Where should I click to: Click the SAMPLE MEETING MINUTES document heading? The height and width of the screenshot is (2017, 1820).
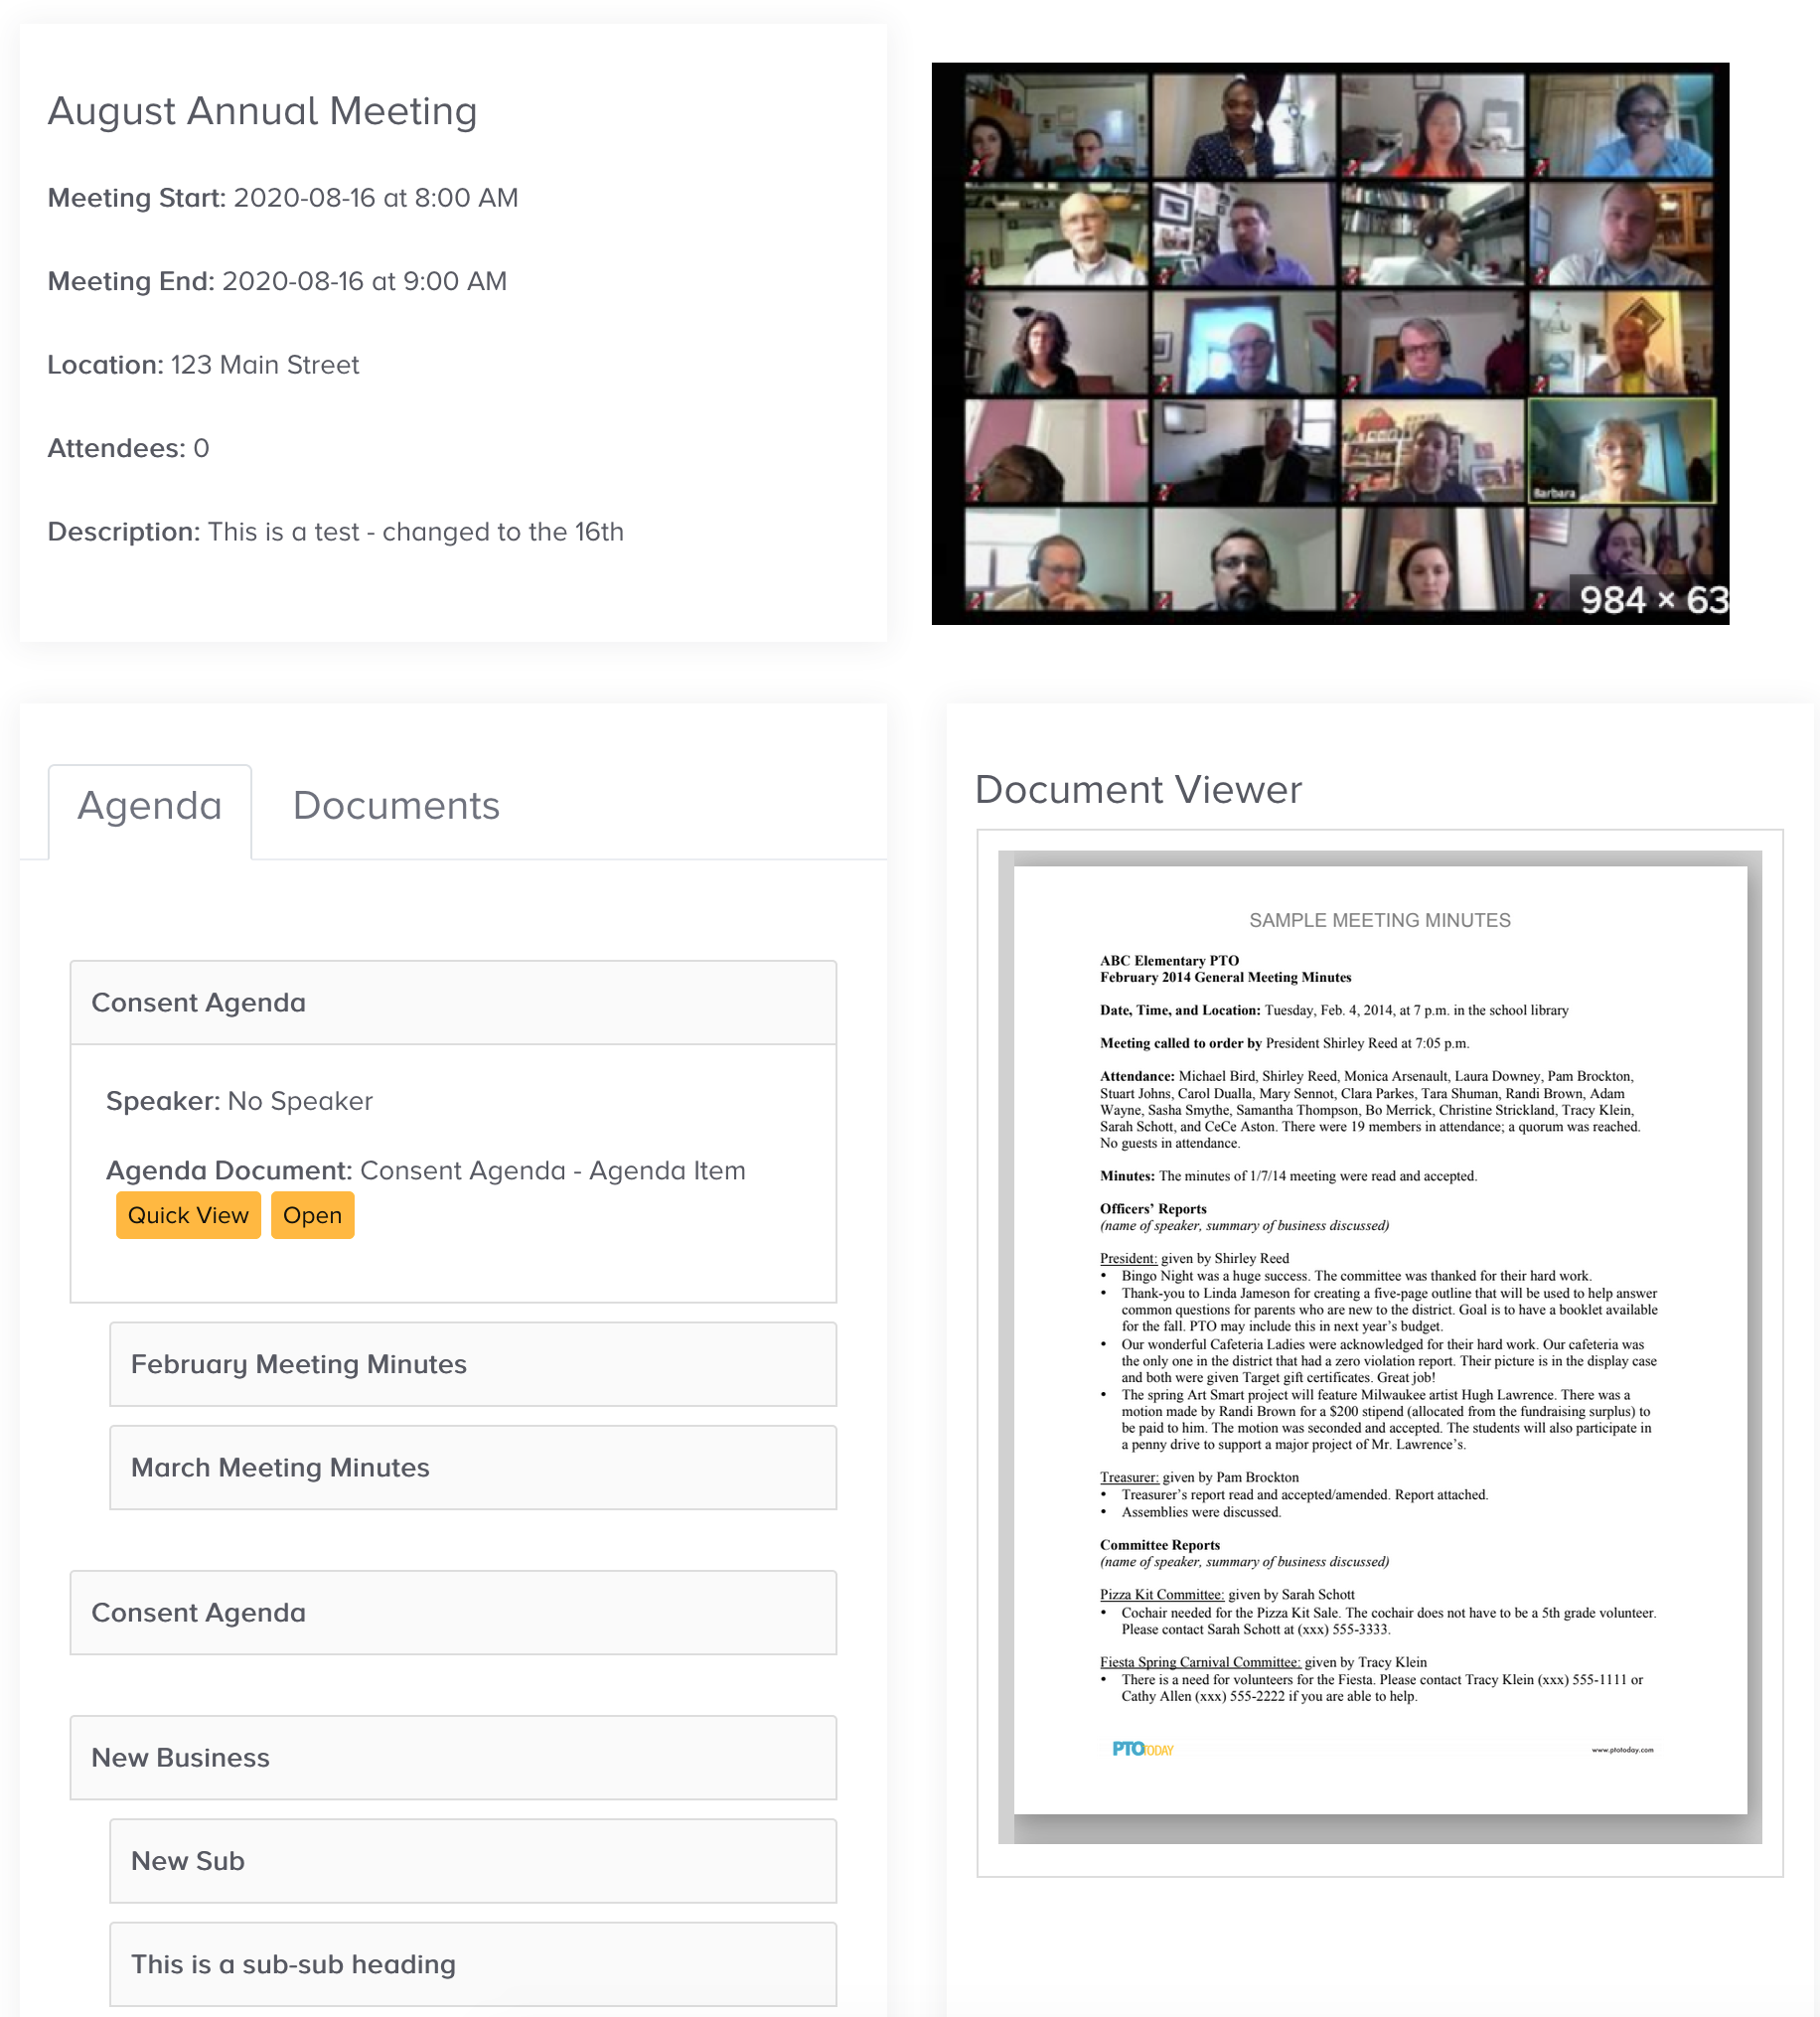pyautogui.click(x=1380, y=920)
